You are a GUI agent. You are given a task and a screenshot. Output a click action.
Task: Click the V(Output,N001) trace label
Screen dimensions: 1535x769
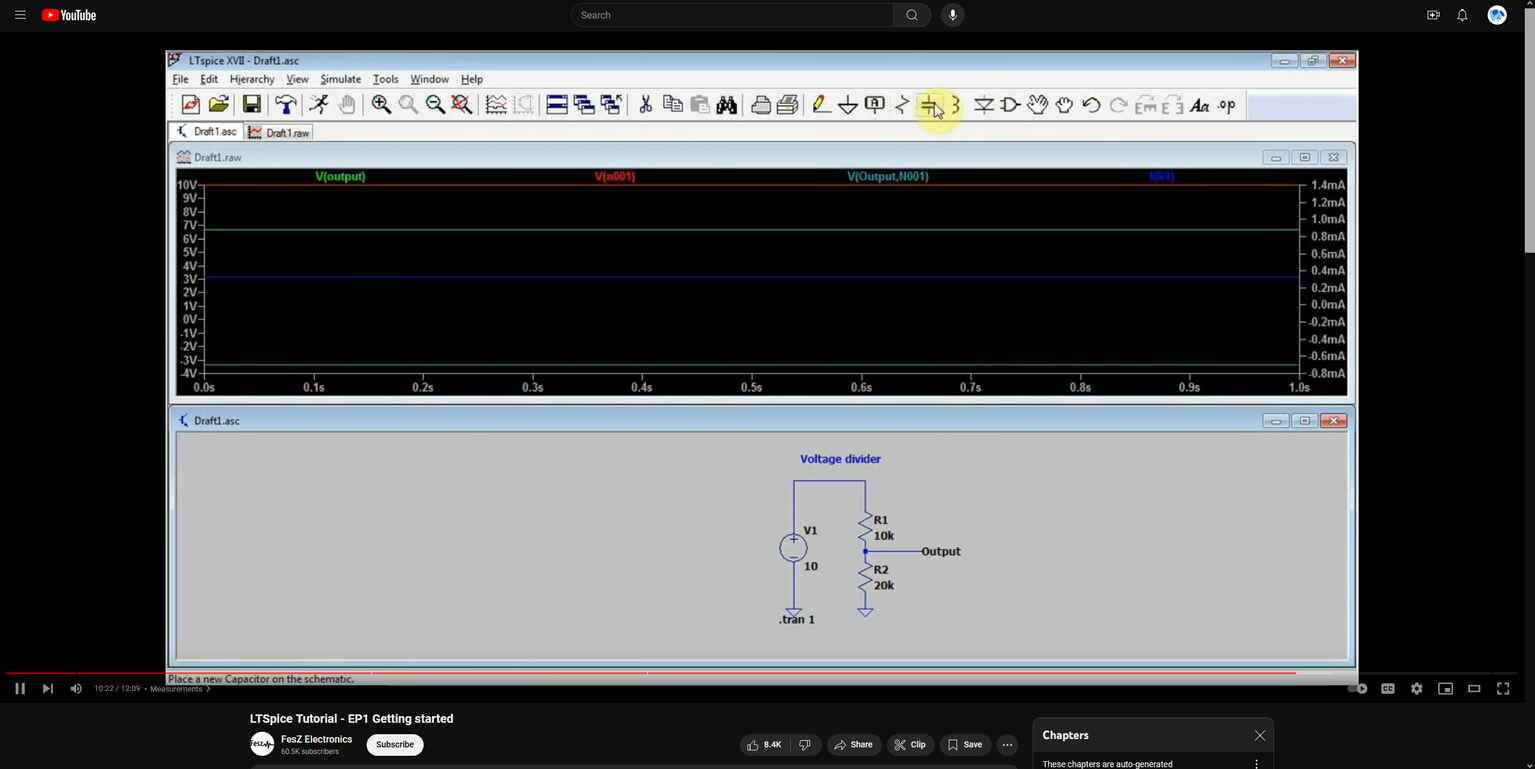pyautogui.click(x=888, y=176)
